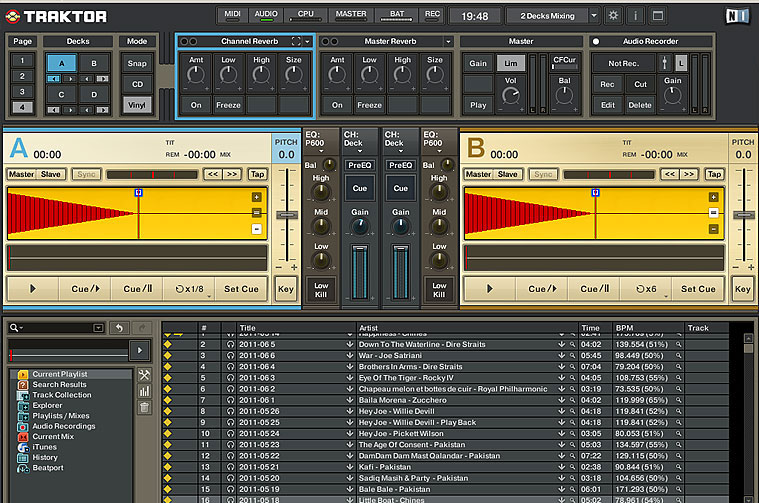Image resolution: width=759 pixels, height=503 pixels.
Task: Toggle Deck B Key lock button
Action: click(x=743, y=289)
